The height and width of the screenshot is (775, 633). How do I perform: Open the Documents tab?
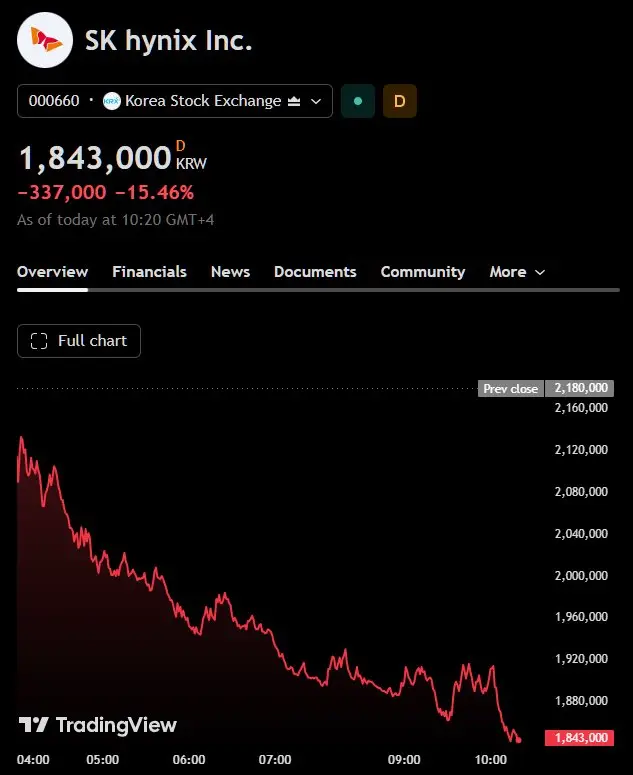tap(315, 272)
